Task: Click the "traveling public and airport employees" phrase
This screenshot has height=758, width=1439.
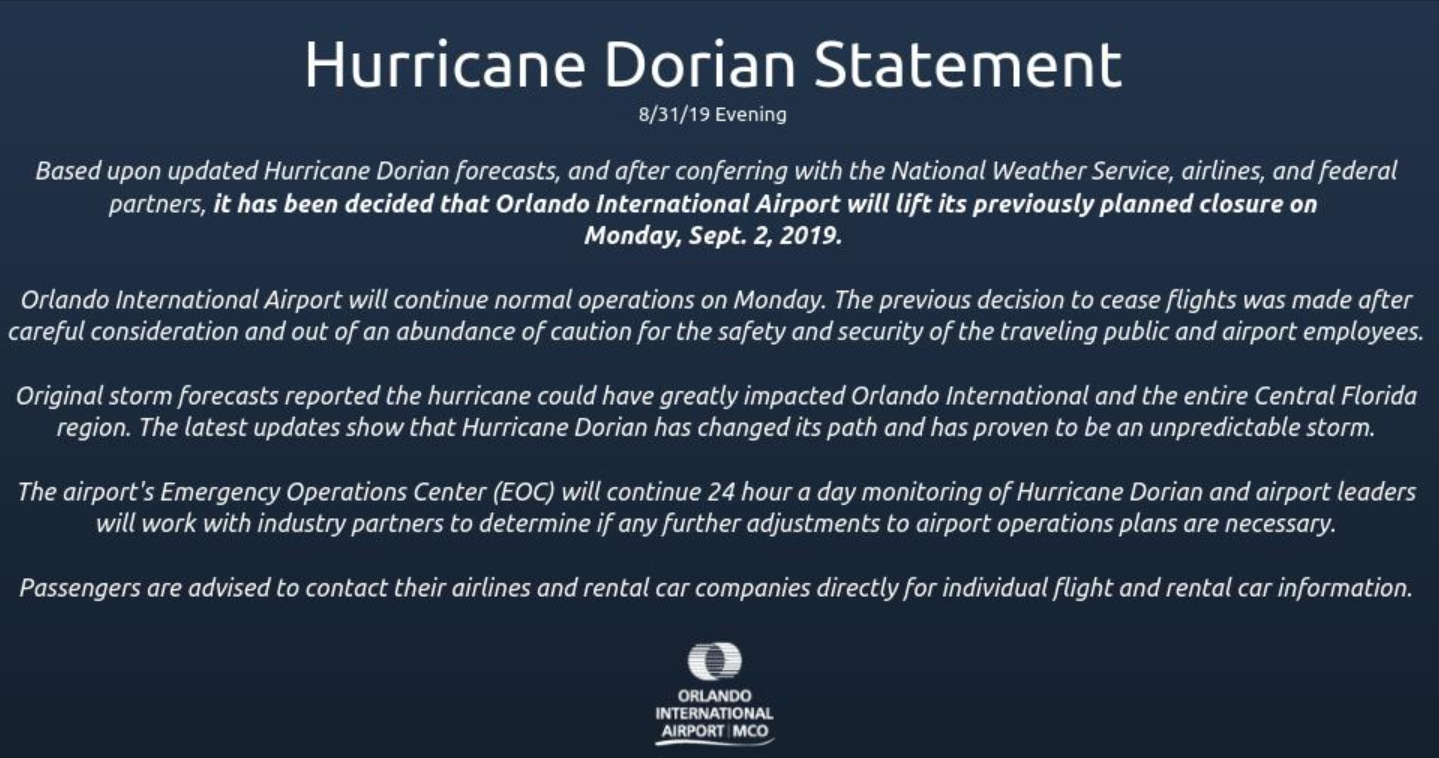Action: (x=1211, y=331)
